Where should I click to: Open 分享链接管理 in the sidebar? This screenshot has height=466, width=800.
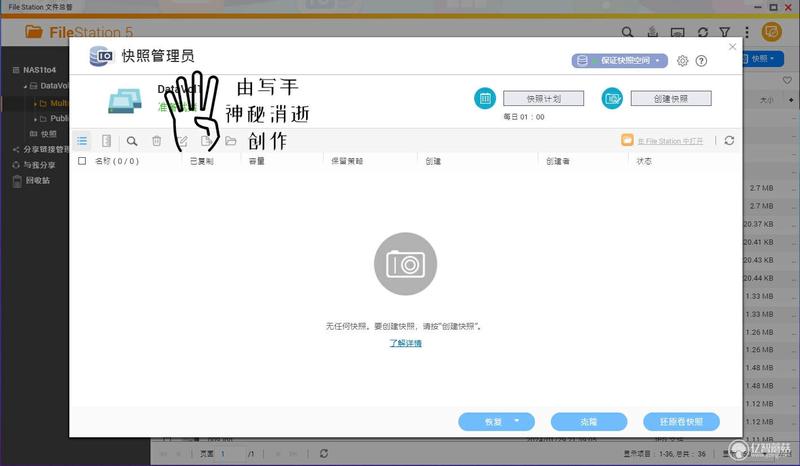pyautogui.click(x=45, y=150)
